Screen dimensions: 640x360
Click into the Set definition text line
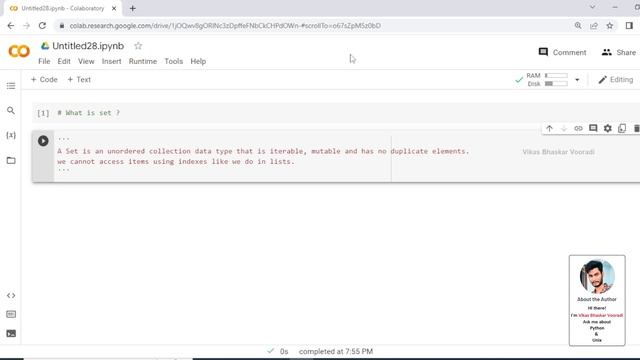[x=263, y=151]
